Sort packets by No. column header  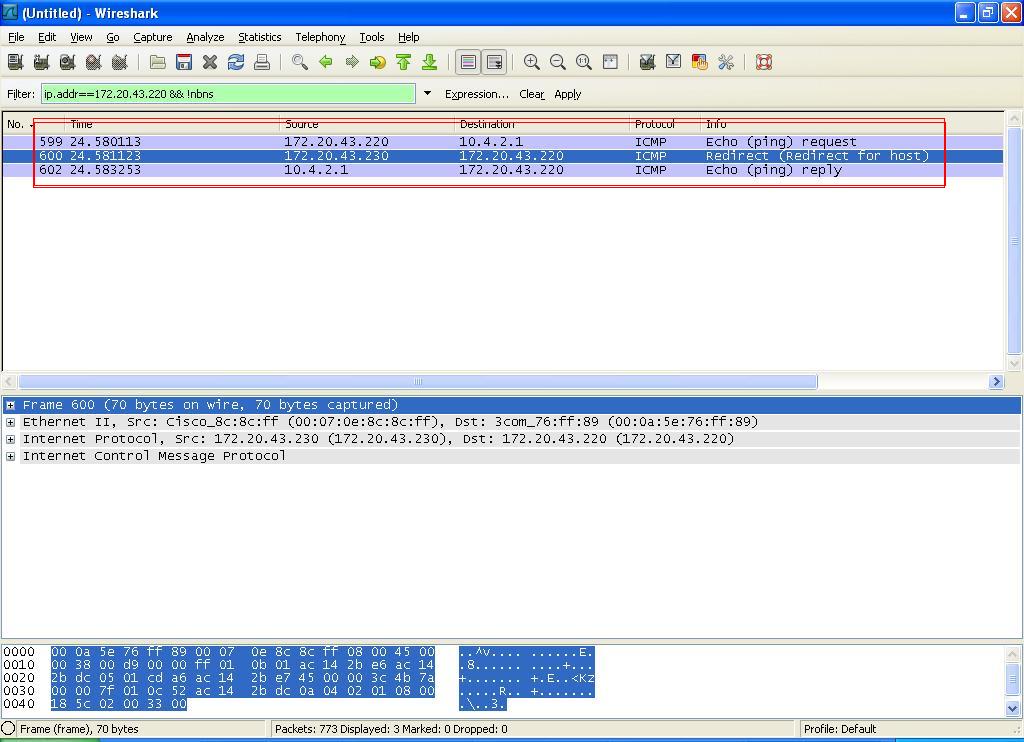[x=33, y=124]
